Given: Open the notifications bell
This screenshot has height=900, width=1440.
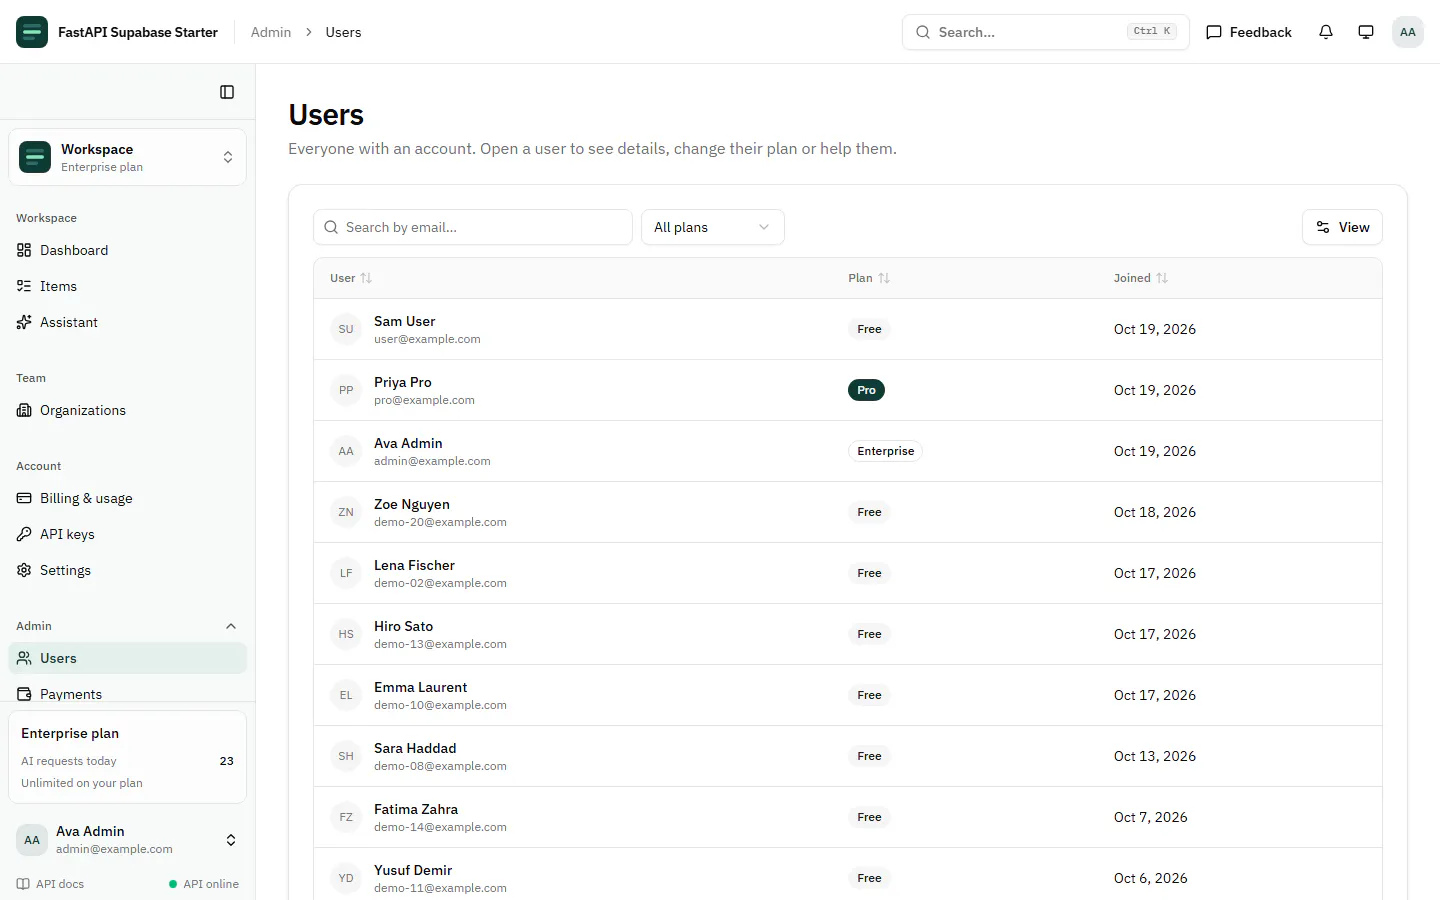Looking at the screenshot, I should (x=1326, y=32).
